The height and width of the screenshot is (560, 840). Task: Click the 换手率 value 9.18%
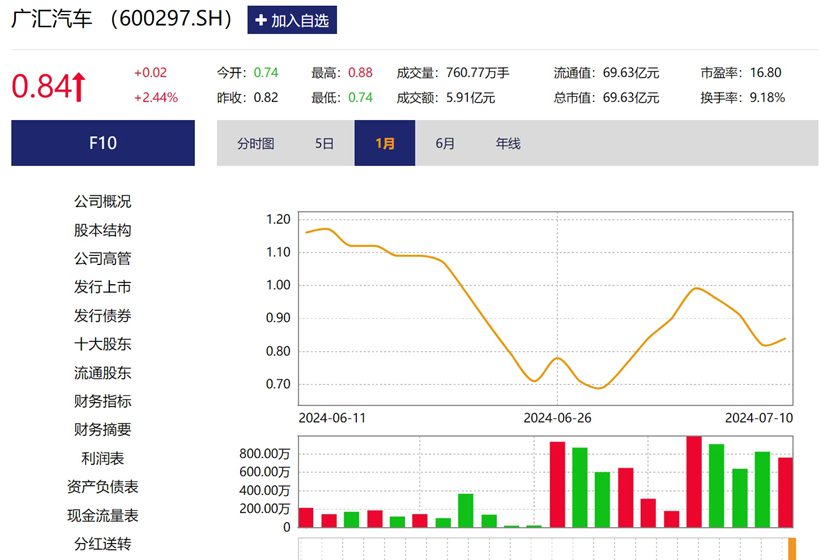point(767,98)
